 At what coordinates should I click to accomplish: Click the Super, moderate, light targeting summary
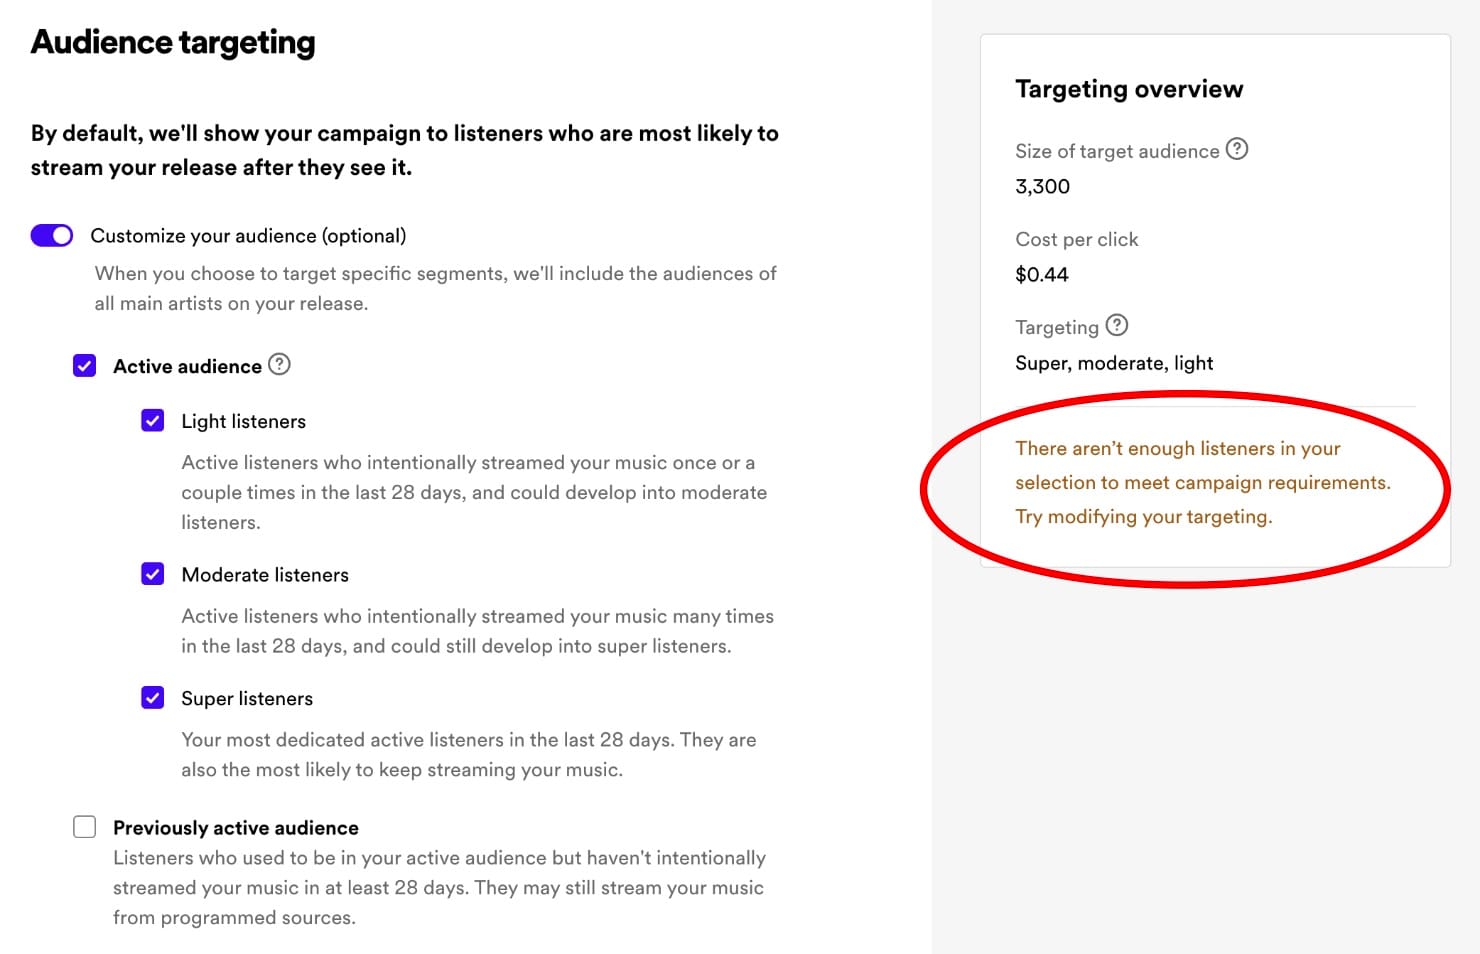point(1114,363)
